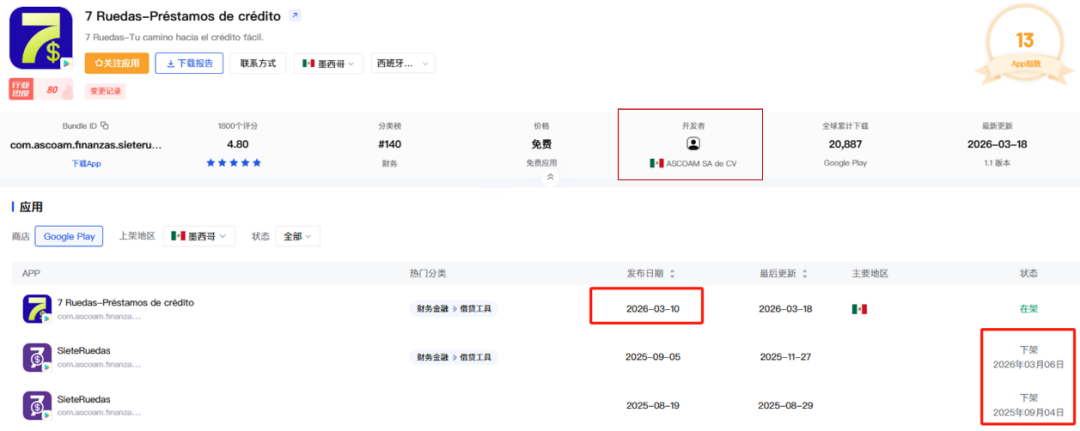
Task: Collapse the info panel with double chevron
Action: [550, 178]
